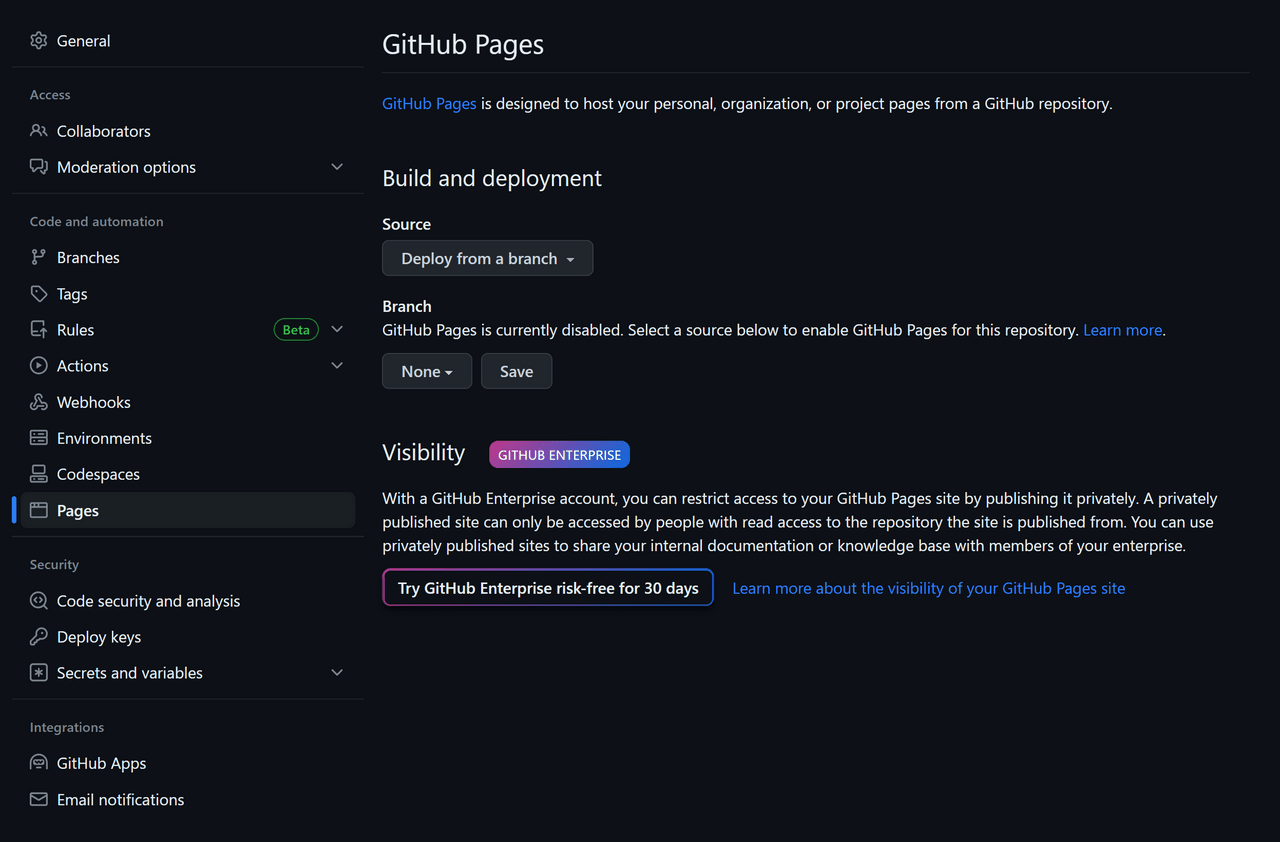Expand the Actions section chevron
The height and width of the screenshot is (842, 1280).
click(337, 366)
